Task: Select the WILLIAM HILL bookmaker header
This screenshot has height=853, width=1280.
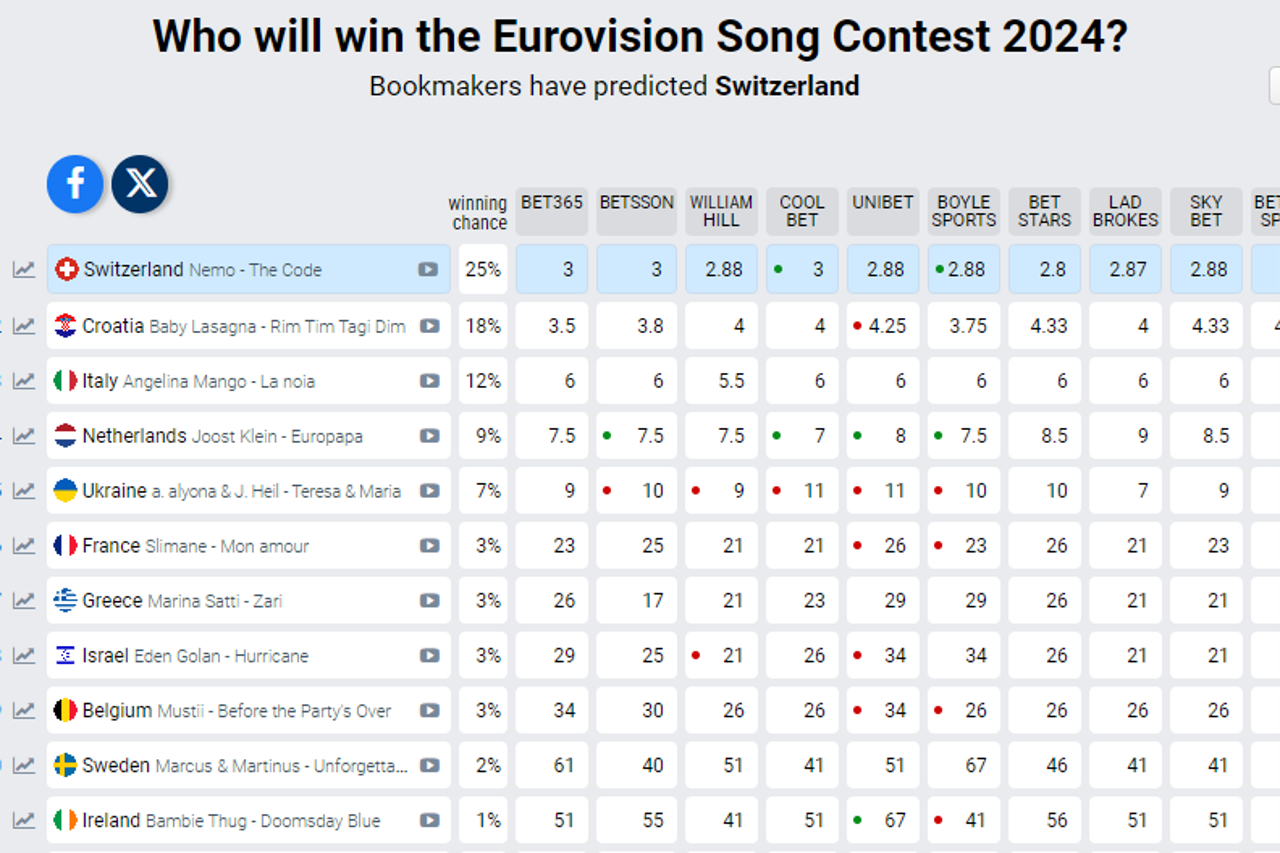Action: tap(721, 211)
